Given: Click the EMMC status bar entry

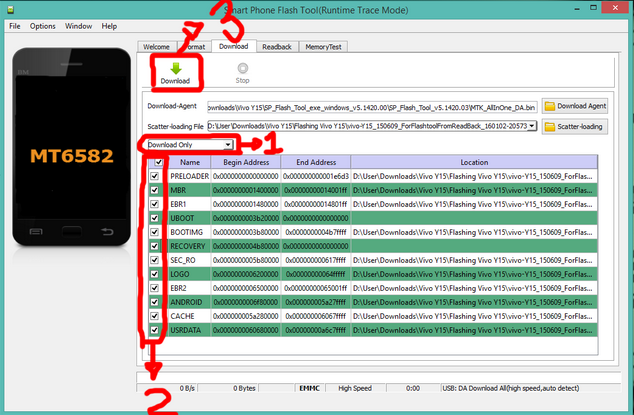Looking at the screenshot, I should (x=309, y=388).
